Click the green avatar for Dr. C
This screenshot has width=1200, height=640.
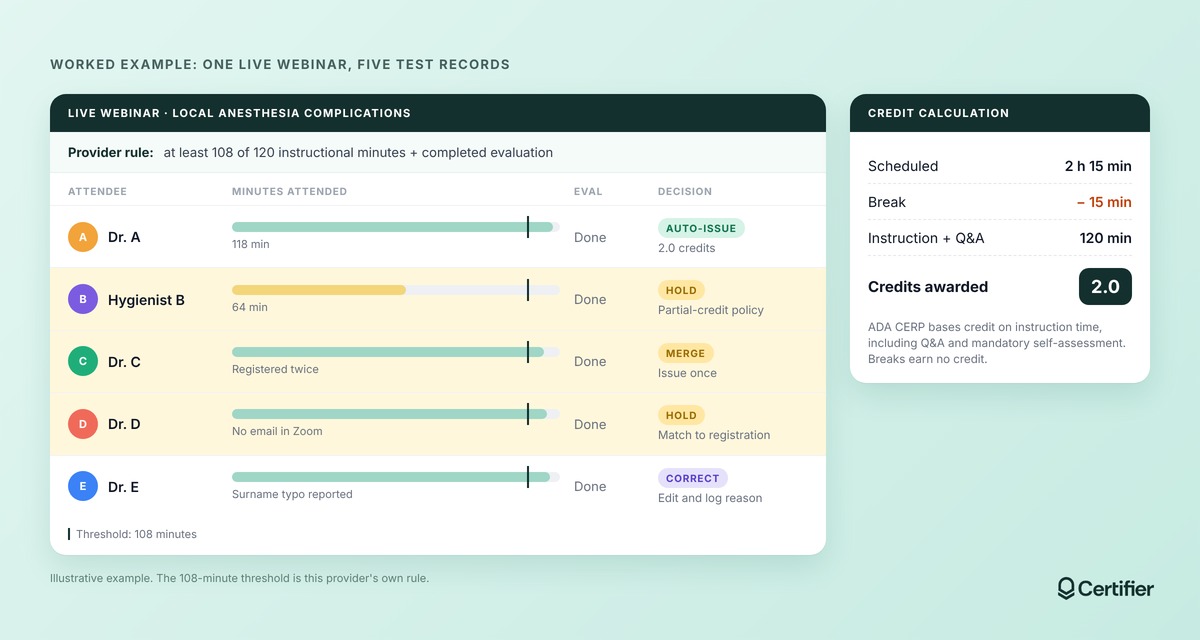[83, 361]
